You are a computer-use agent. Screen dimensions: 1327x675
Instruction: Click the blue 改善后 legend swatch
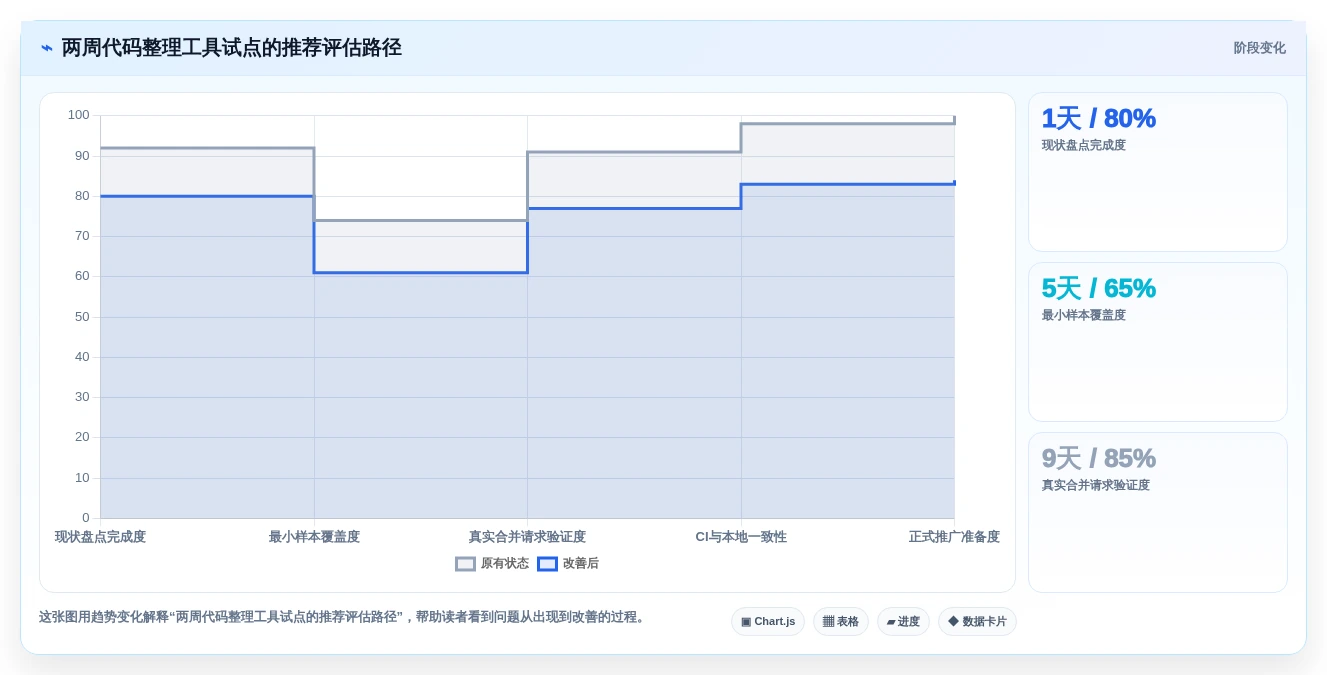(548, 564)
